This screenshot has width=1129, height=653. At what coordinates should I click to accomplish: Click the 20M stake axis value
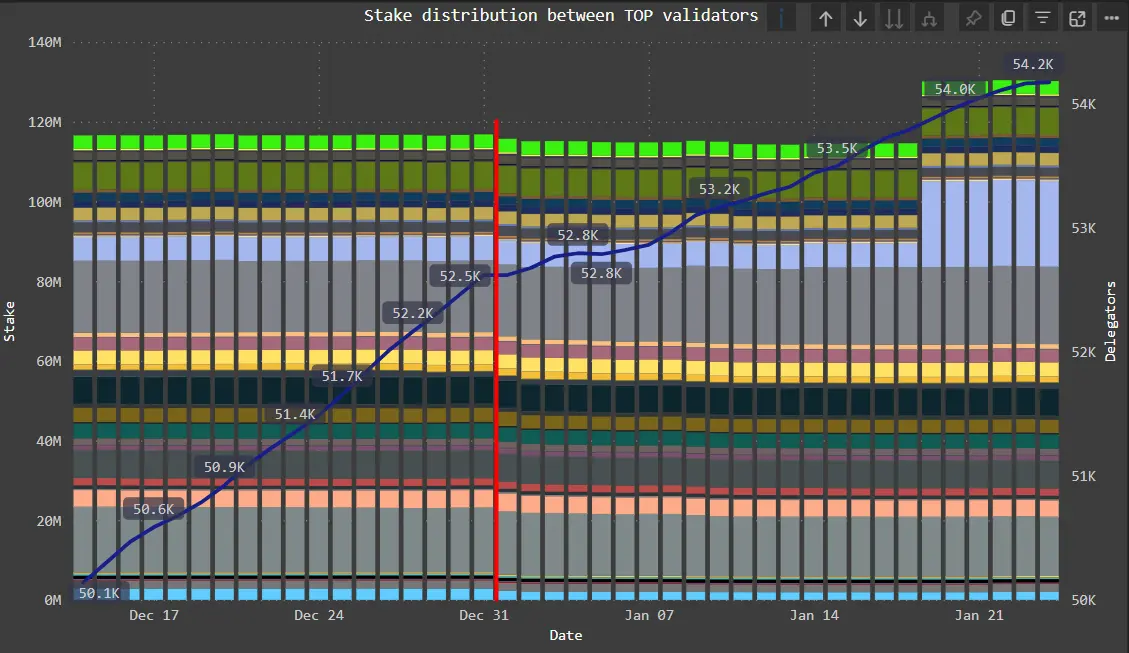[49, 521]
